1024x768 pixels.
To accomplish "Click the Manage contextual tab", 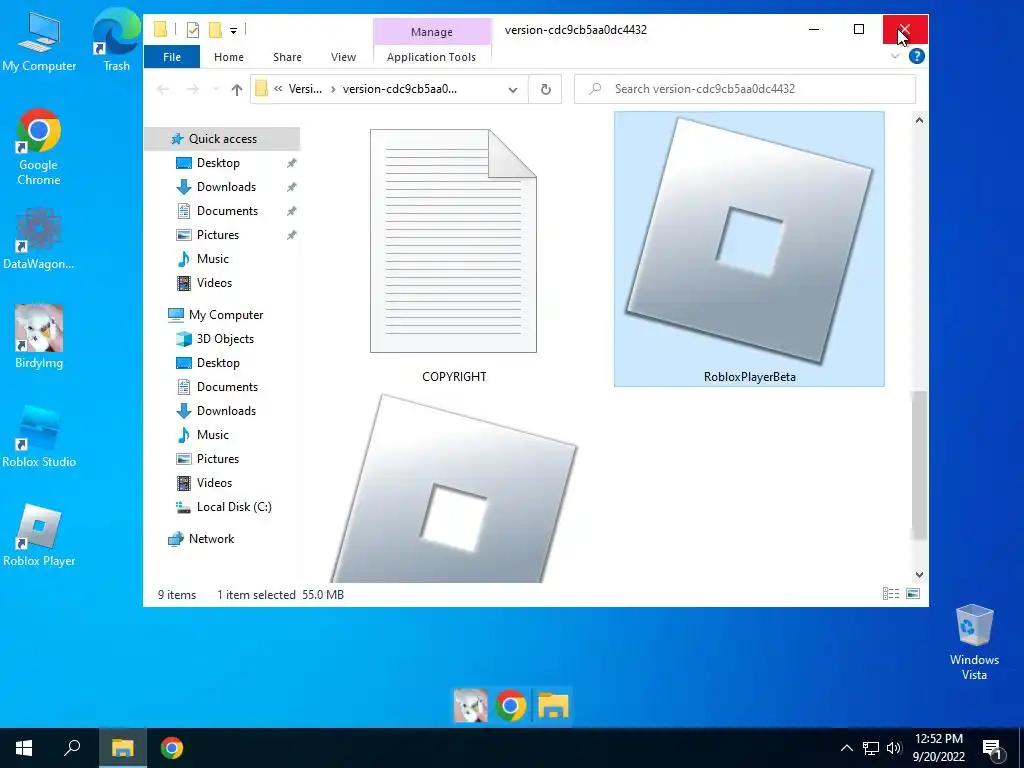I will [x=432, y=32].
